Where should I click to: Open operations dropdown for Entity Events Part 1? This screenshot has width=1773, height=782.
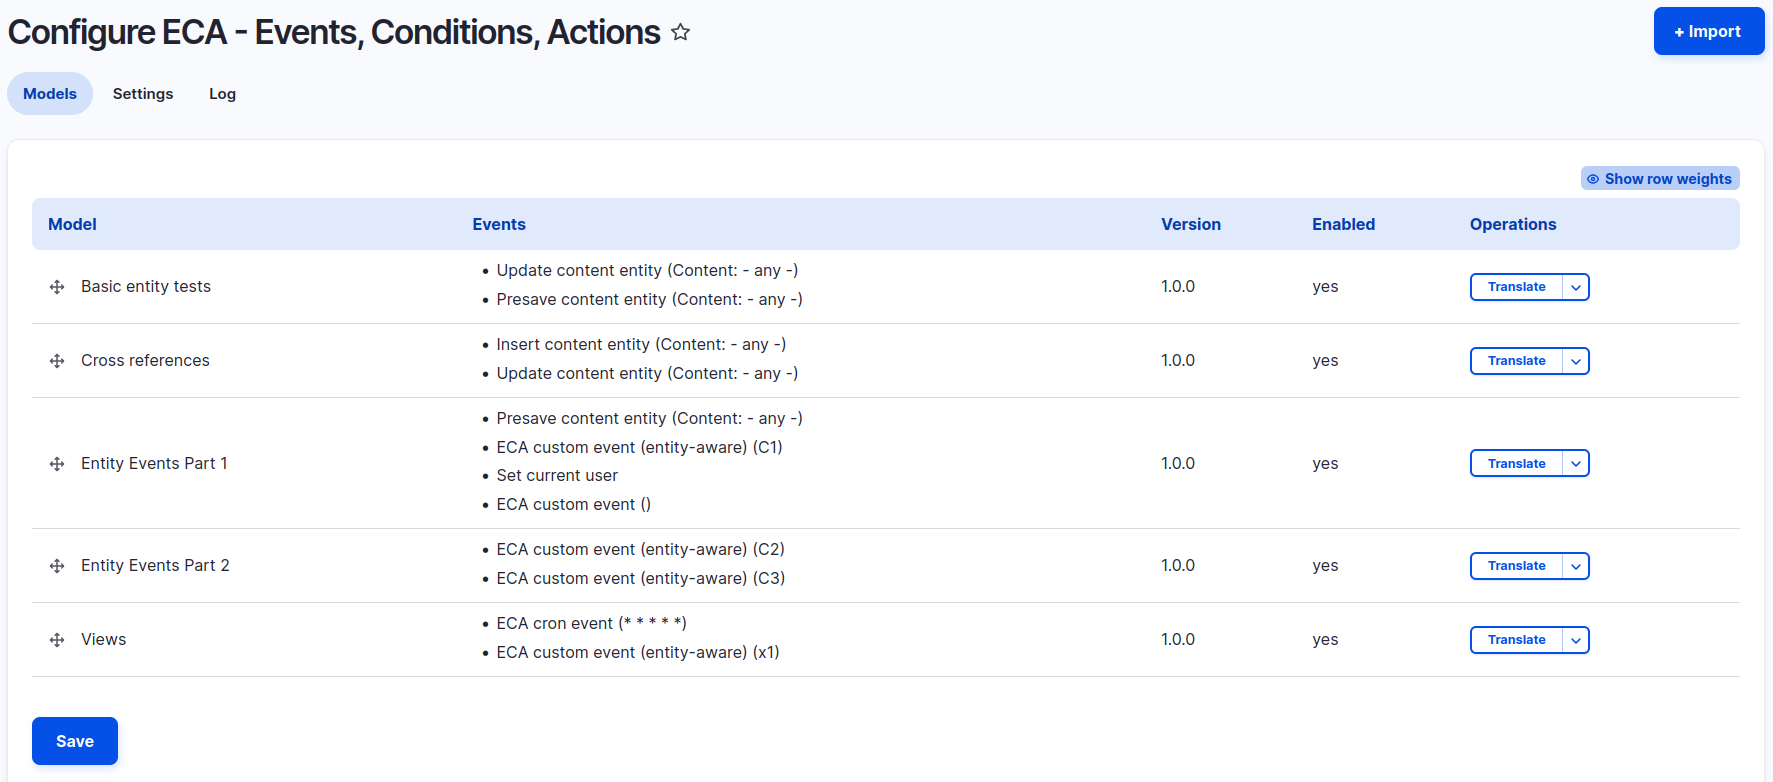click(x=1576, y=464)
